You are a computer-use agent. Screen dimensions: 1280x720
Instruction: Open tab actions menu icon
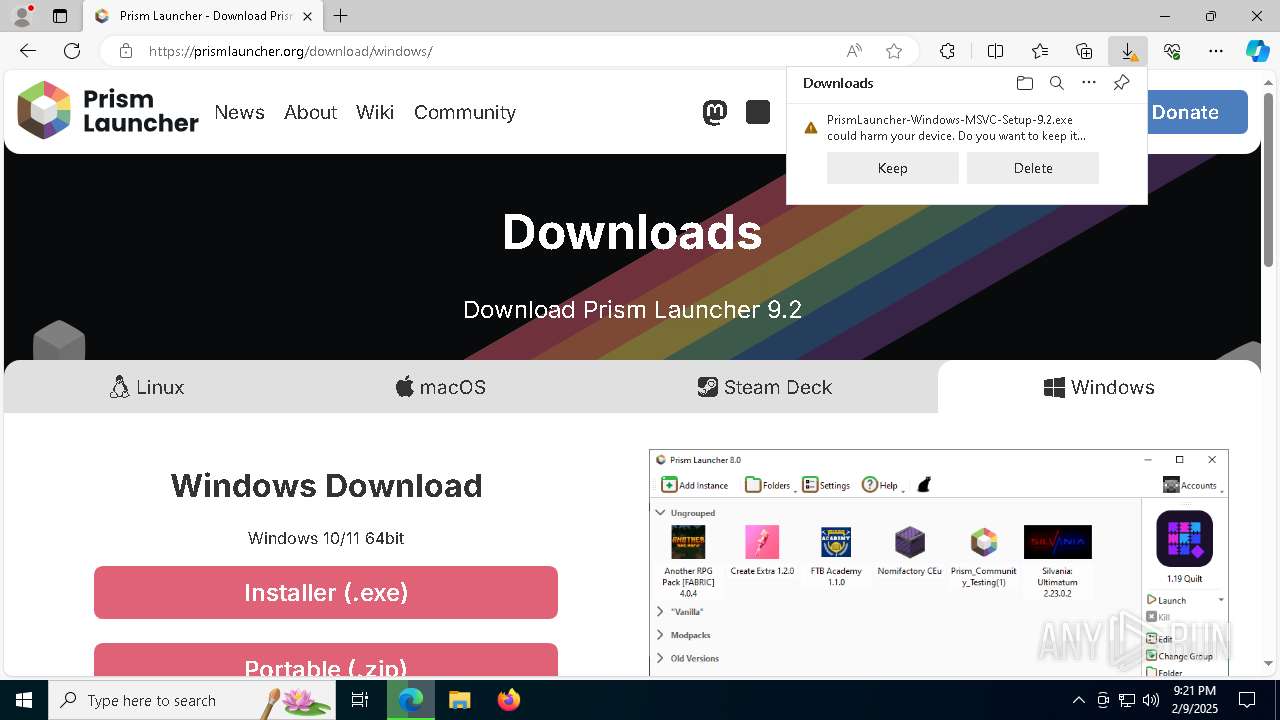[x=60, y=16]
